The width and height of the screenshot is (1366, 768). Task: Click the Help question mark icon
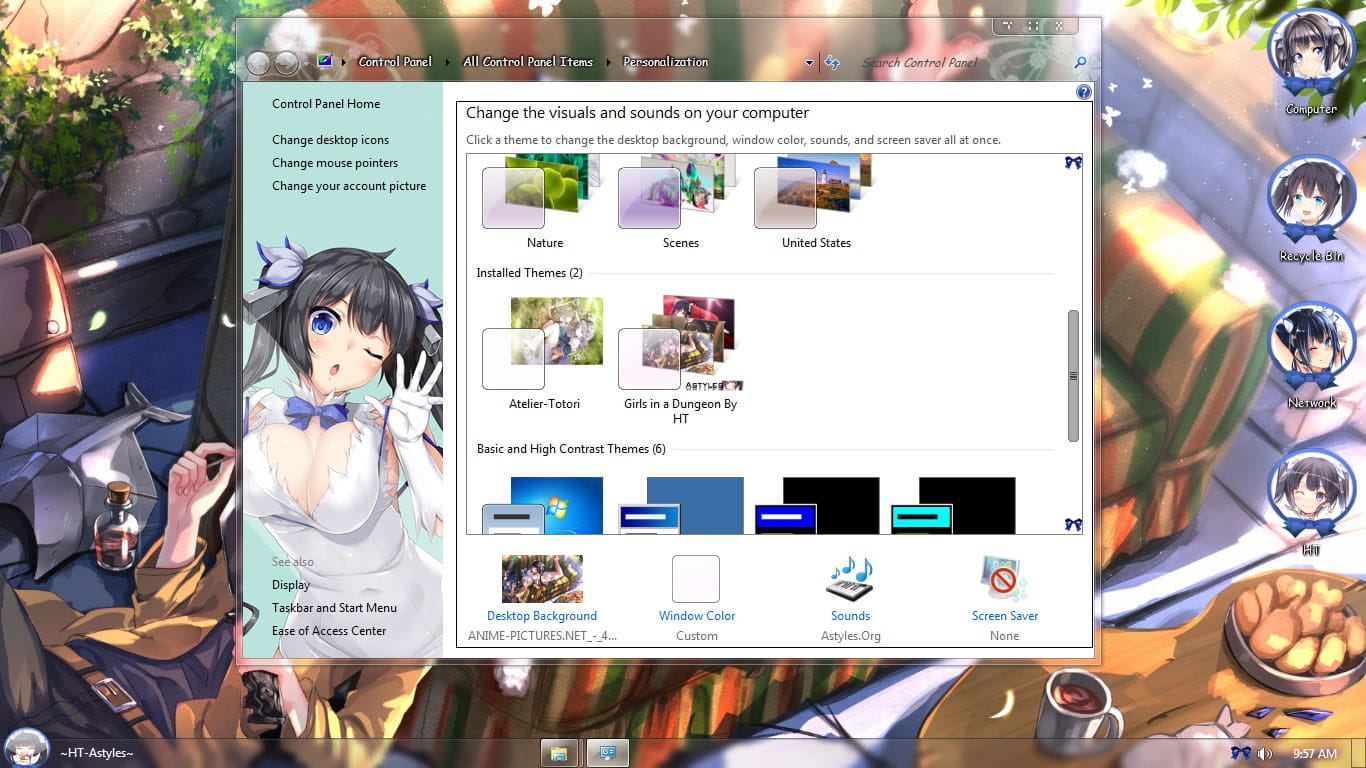pyautogui.click(x=1083, y=91)
